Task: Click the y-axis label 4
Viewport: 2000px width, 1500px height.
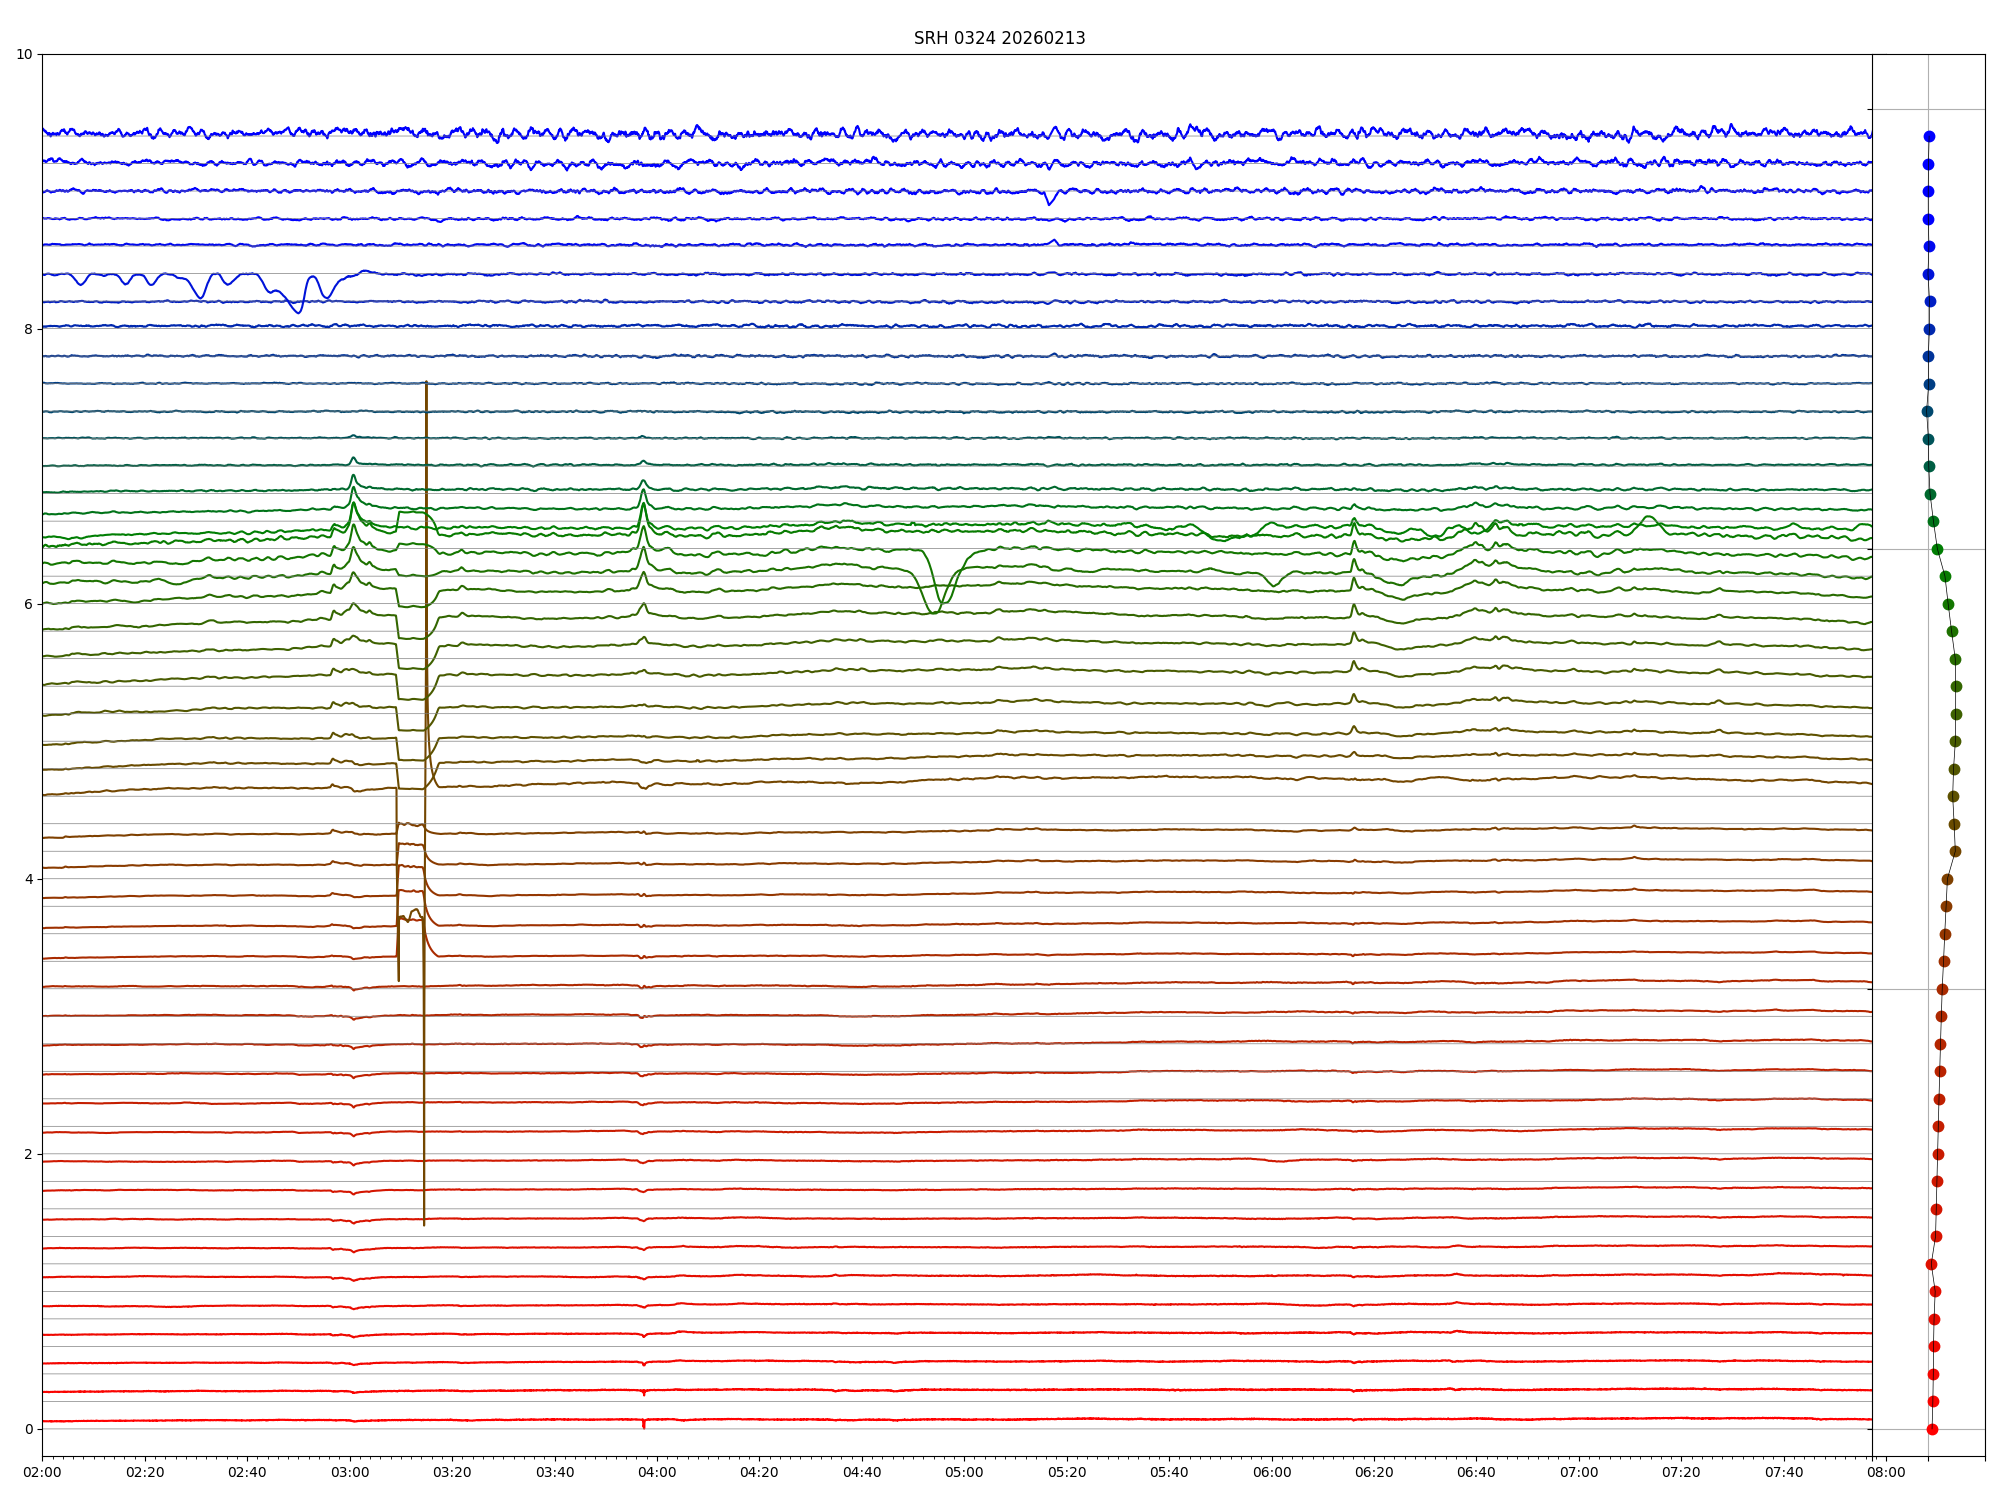Action: point(28,879)
